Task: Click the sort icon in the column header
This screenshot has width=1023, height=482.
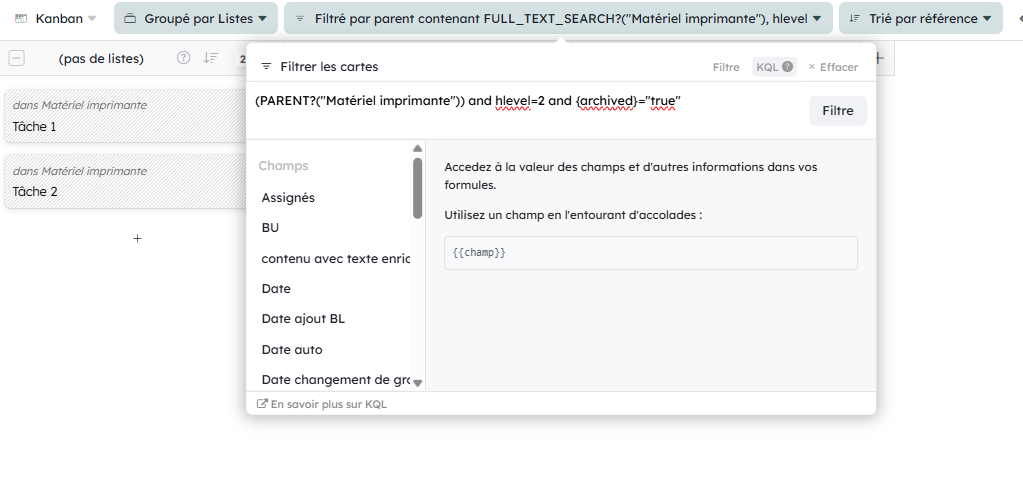Action: (210, 58)
